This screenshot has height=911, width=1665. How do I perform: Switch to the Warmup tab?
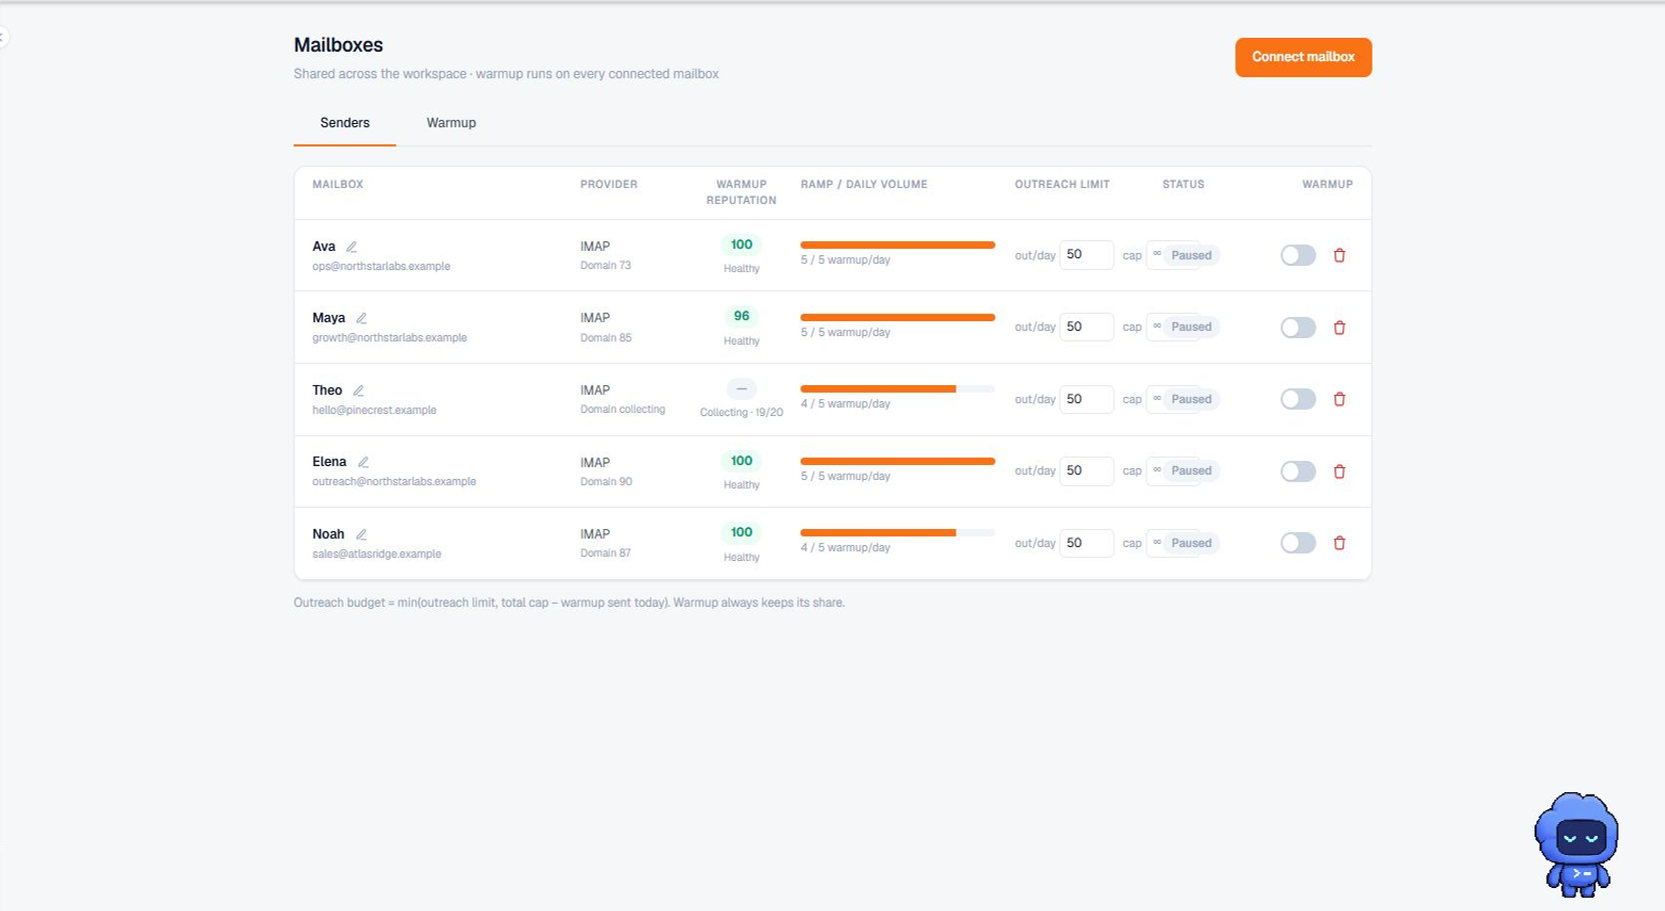click(451, 123)
